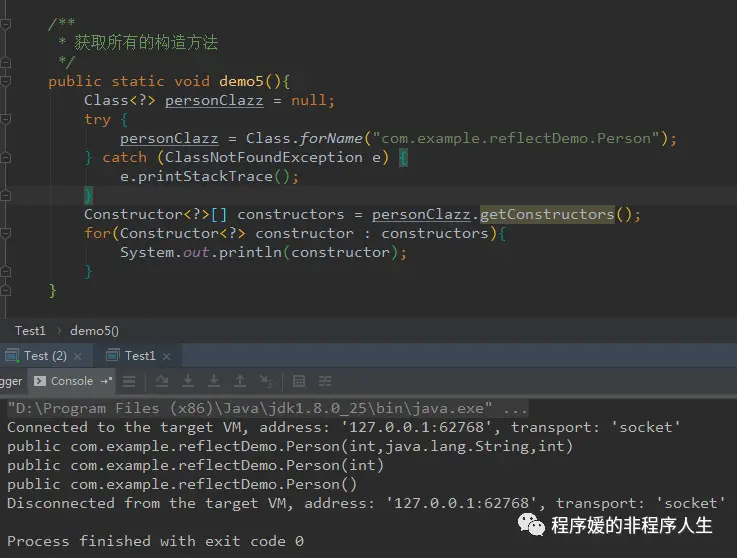Click fold marker at the comment's closing */ line
Viewport: 737px width, 558px height.
pyautogui.click(x=6, y=62)
